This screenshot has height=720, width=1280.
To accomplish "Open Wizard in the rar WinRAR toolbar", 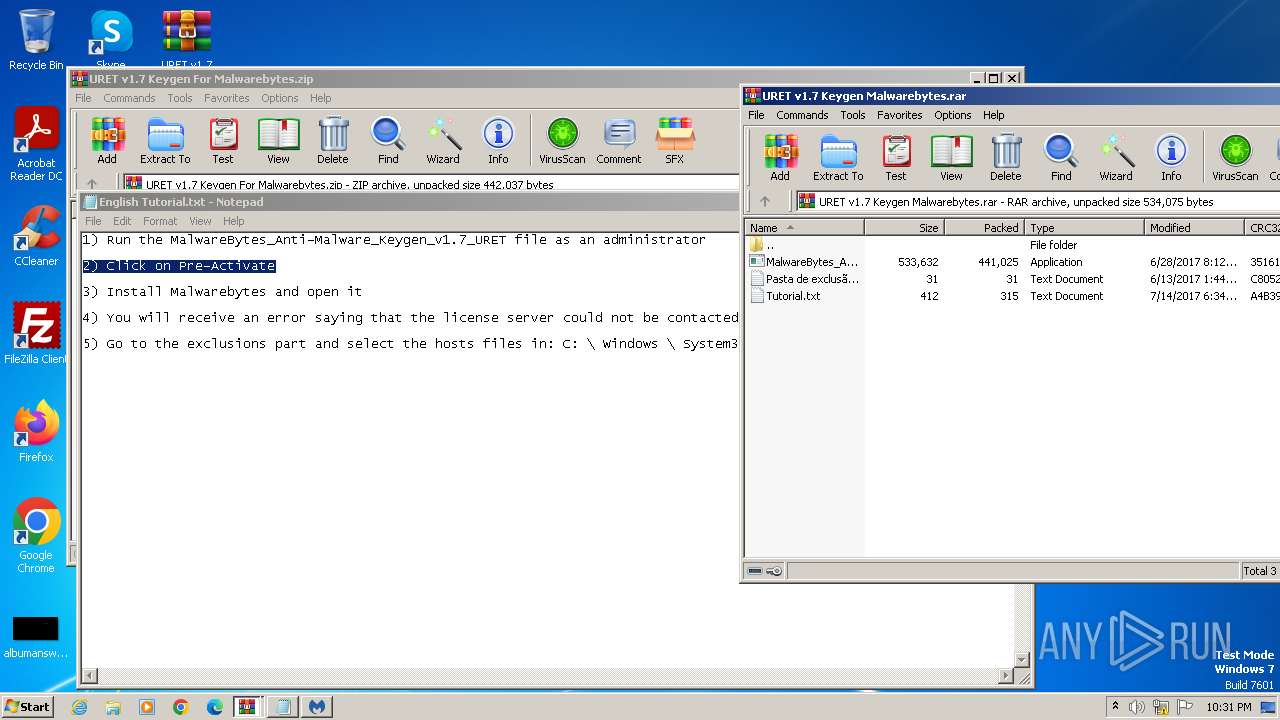I will (1116, 157).
